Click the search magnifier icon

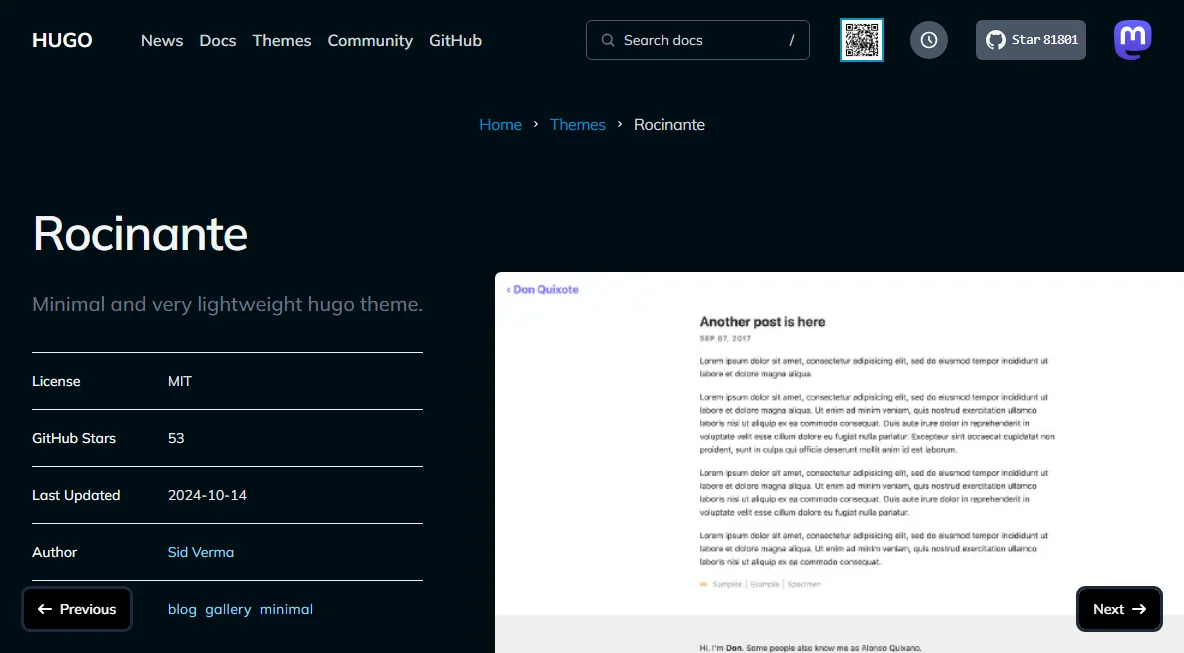[608, 40]
